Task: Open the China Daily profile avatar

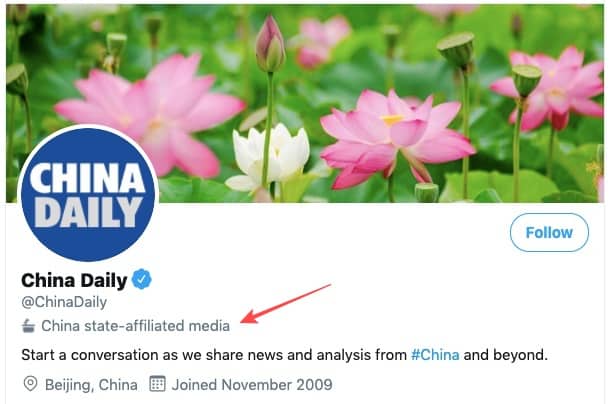Action: tap(88, 195)
